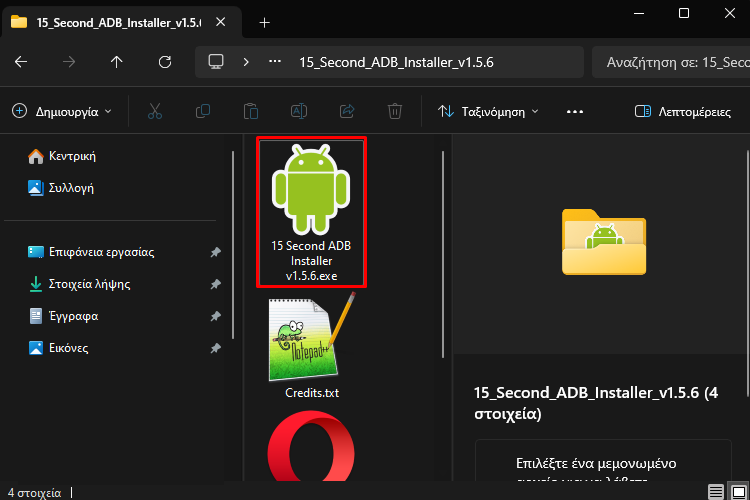Unpin Στοιχεία λήψης via its pin icon
This screenshot has width=750, height=500.
tap(216, 284)
